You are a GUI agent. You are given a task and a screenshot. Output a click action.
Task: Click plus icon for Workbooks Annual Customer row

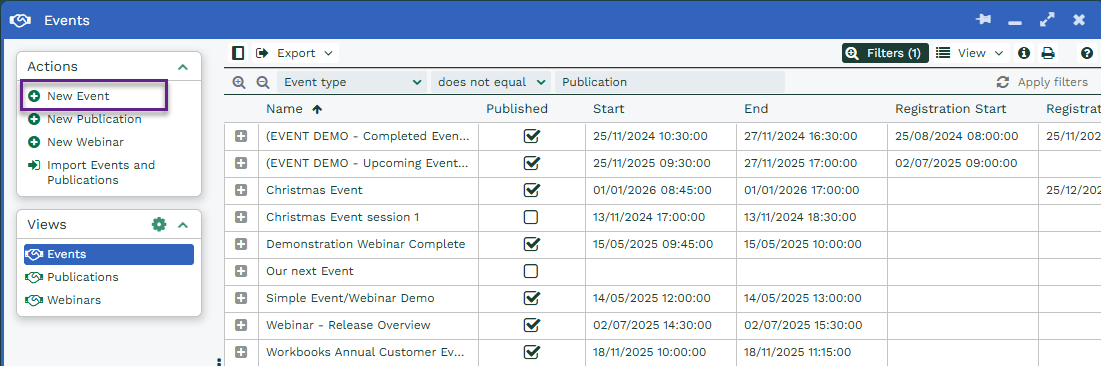pos(241,352)
